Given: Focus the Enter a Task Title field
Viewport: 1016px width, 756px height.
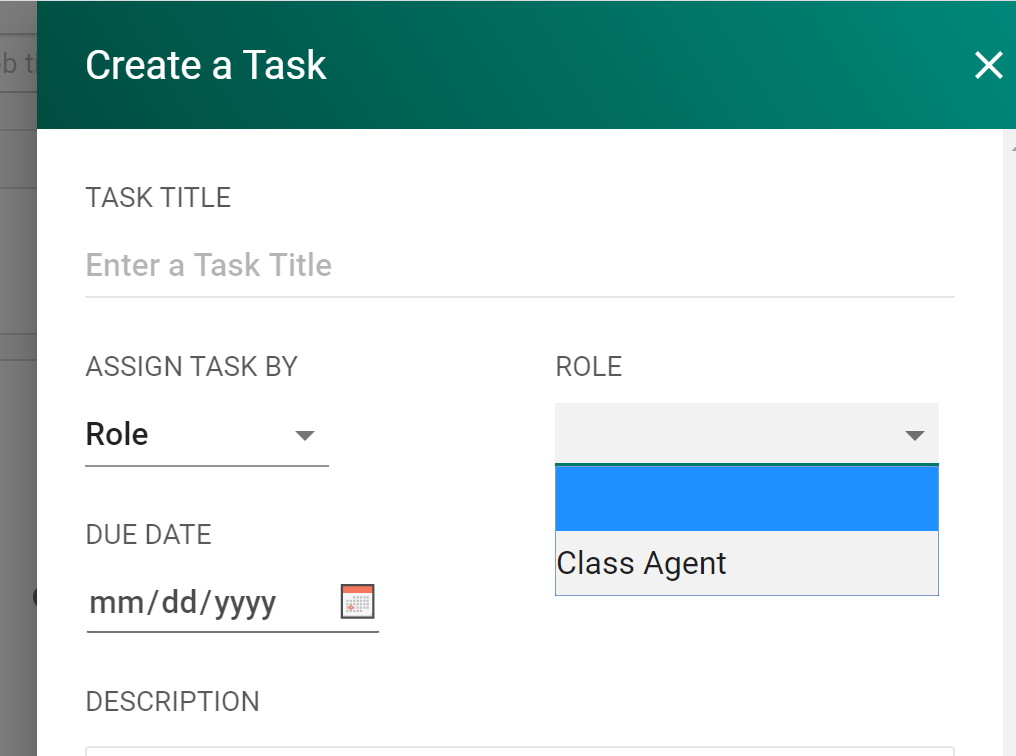Looking at the screenshot, I should (520, 266).
